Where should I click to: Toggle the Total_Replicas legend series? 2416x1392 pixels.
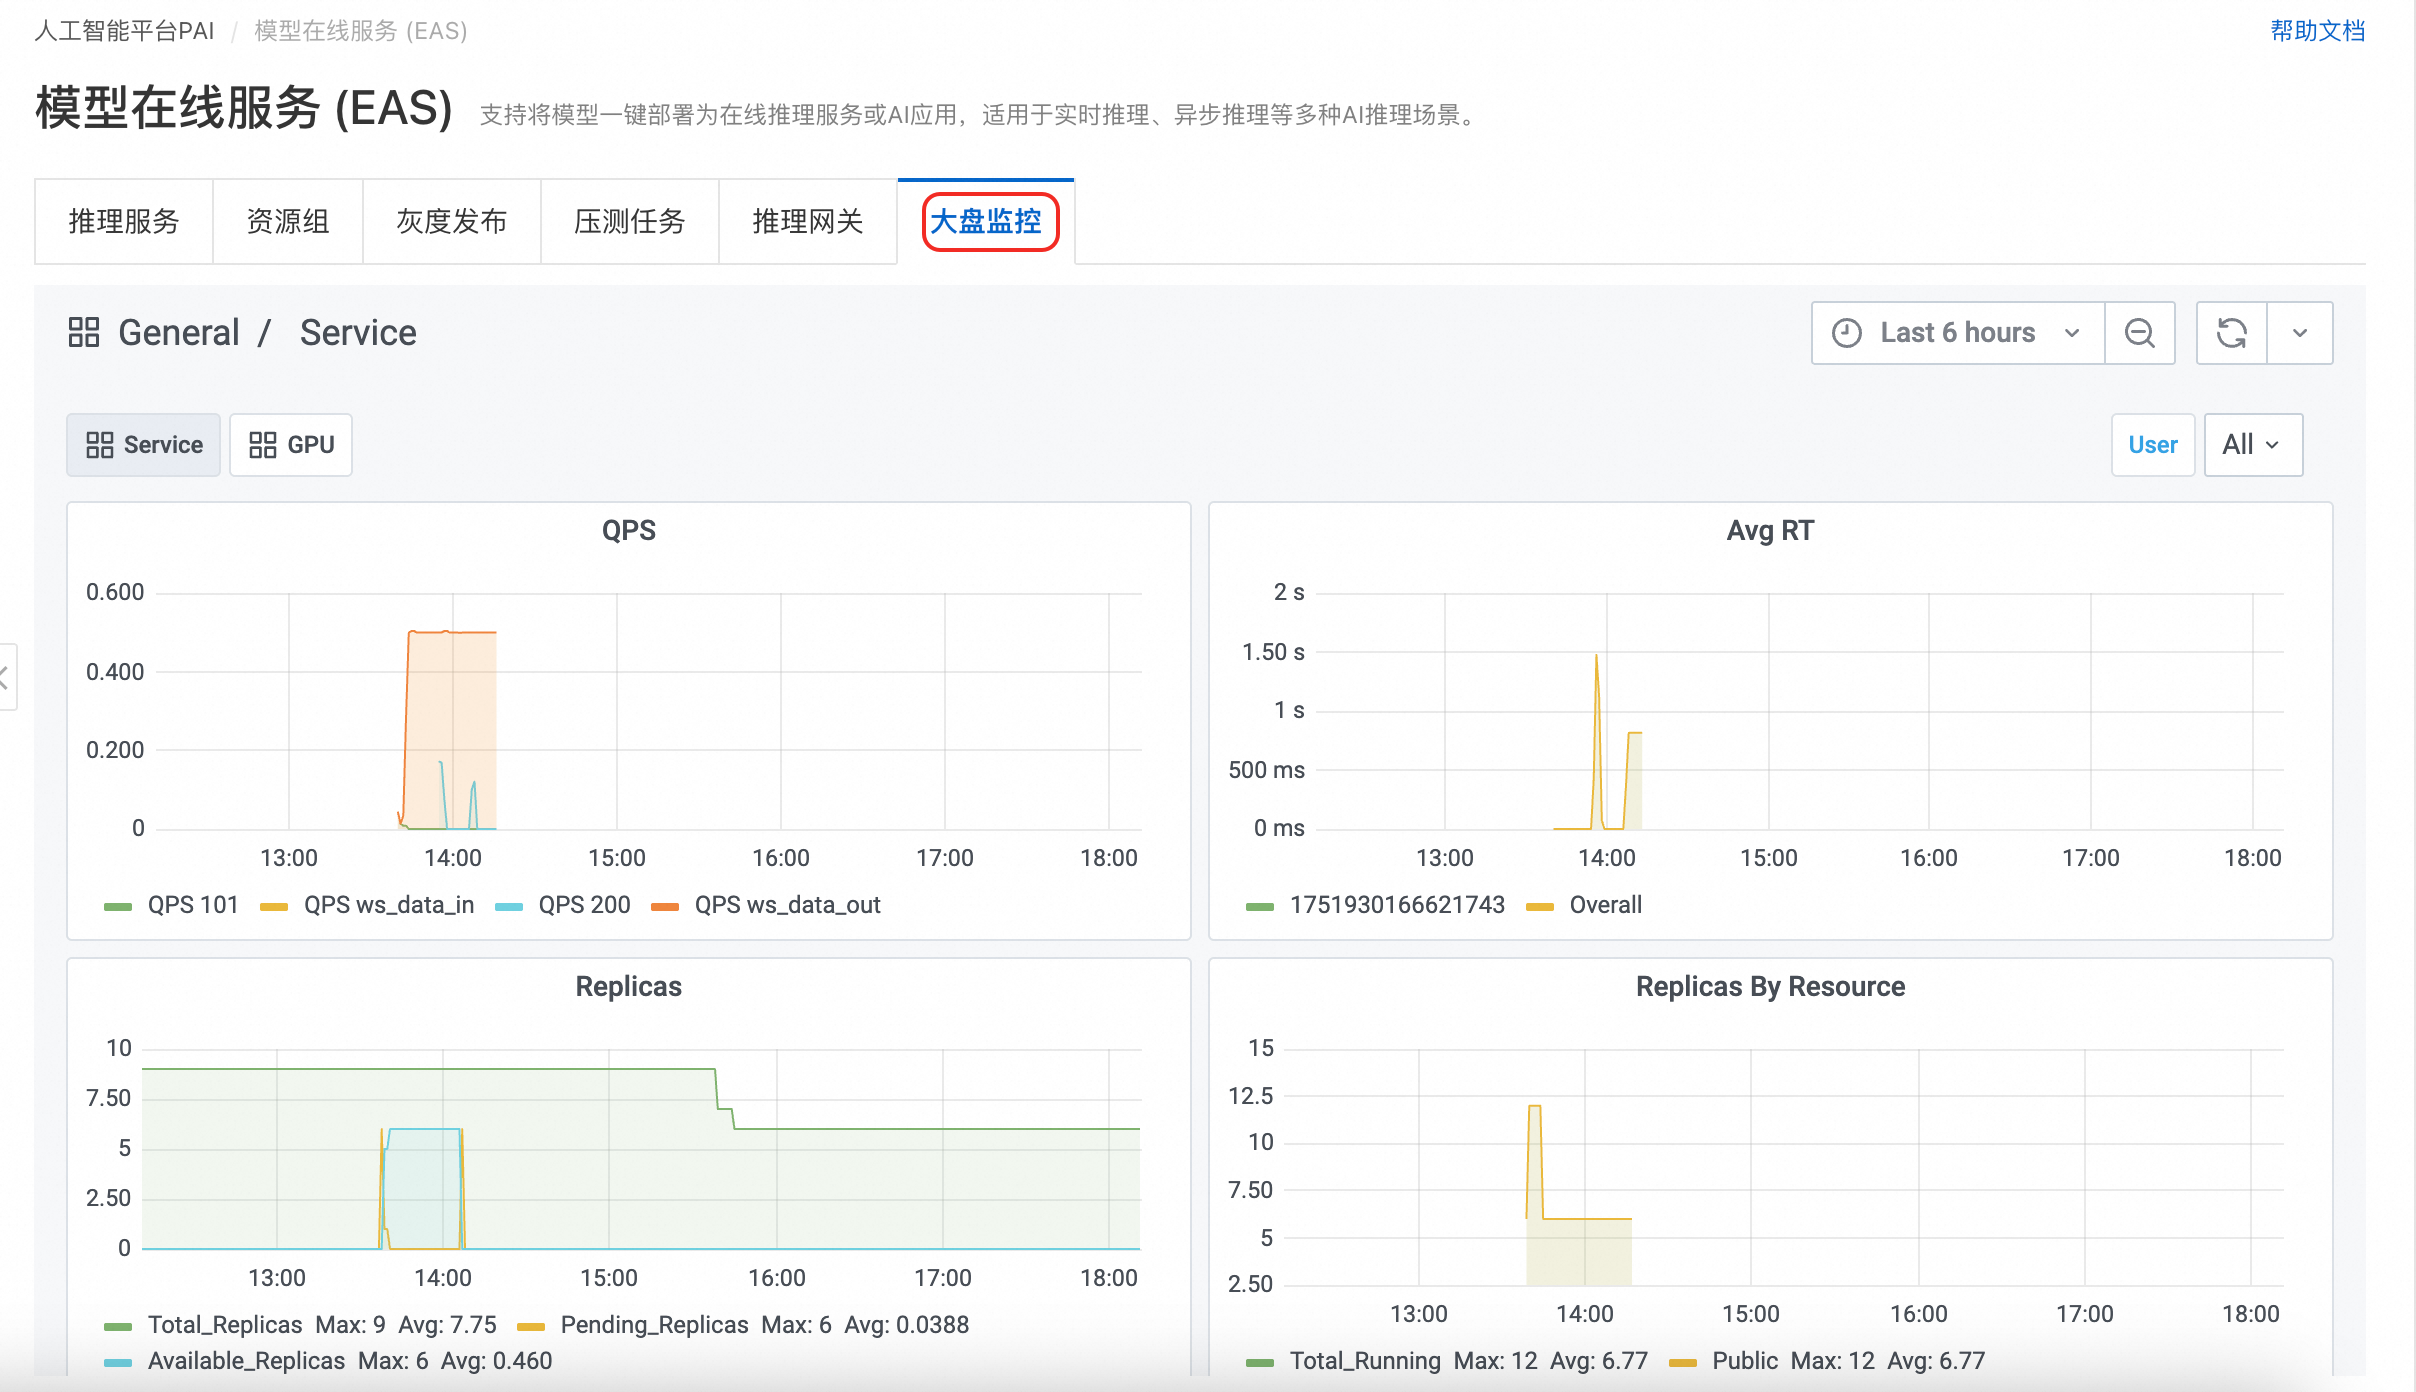(x=225, y=1325)
